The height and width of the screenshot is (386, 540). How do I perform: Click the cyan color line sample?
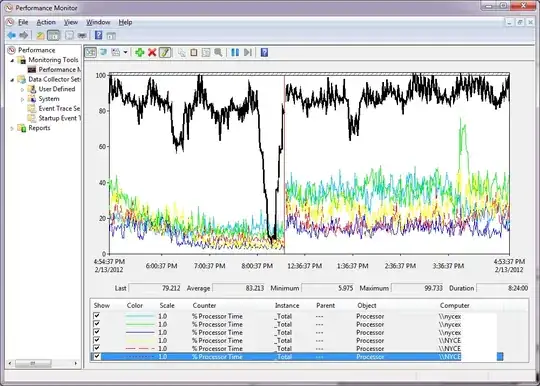pyautogui.click(x=140, y=316)
